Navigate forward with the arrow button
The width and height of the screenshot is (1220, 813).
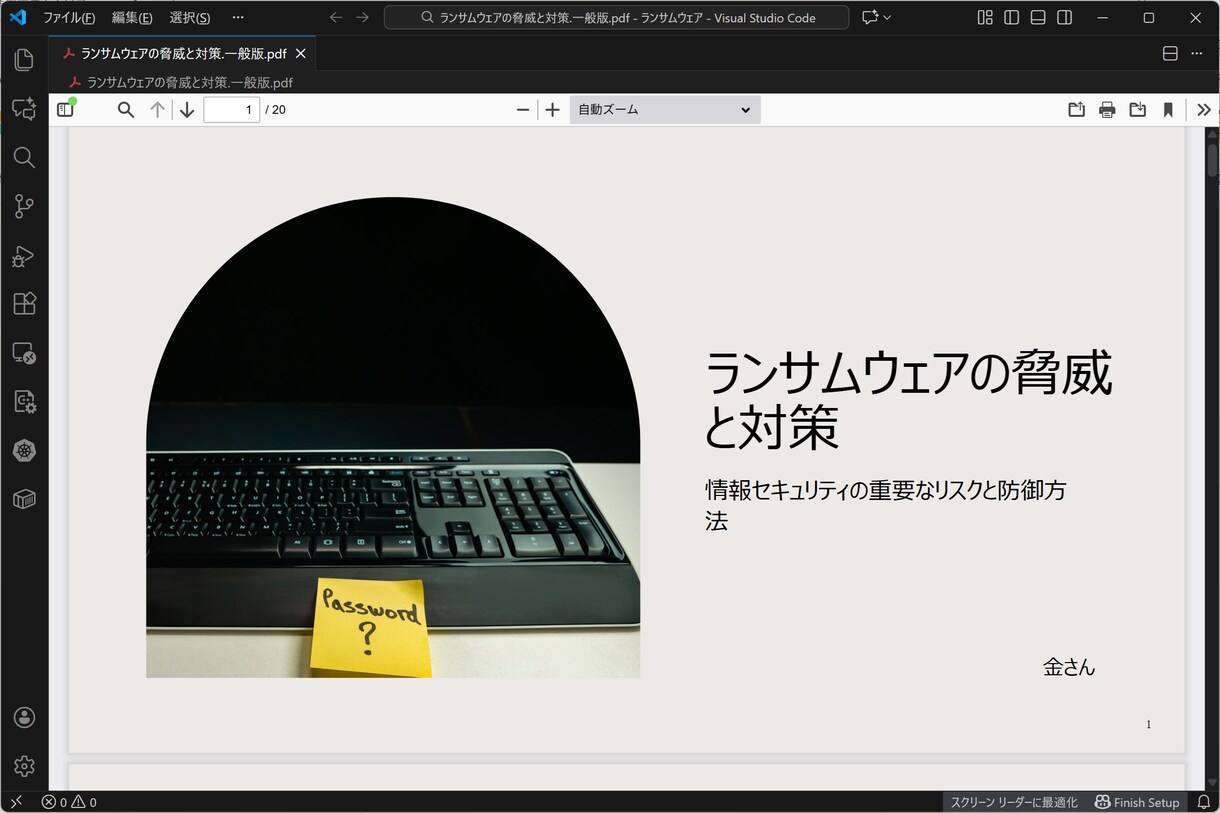[x=362, y=18]
